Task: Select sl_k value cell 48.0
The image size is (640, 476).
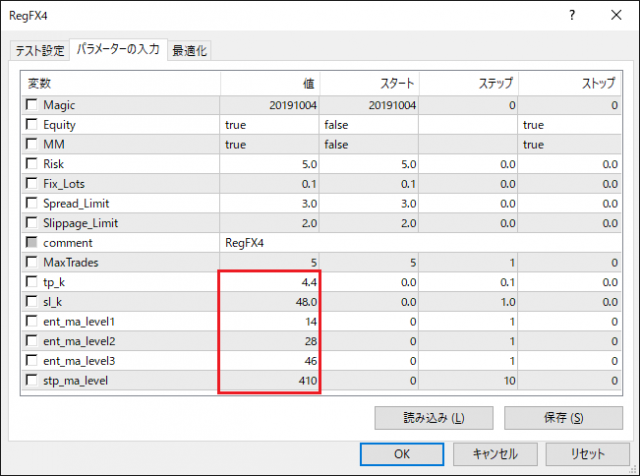Action: coord(269,302)
